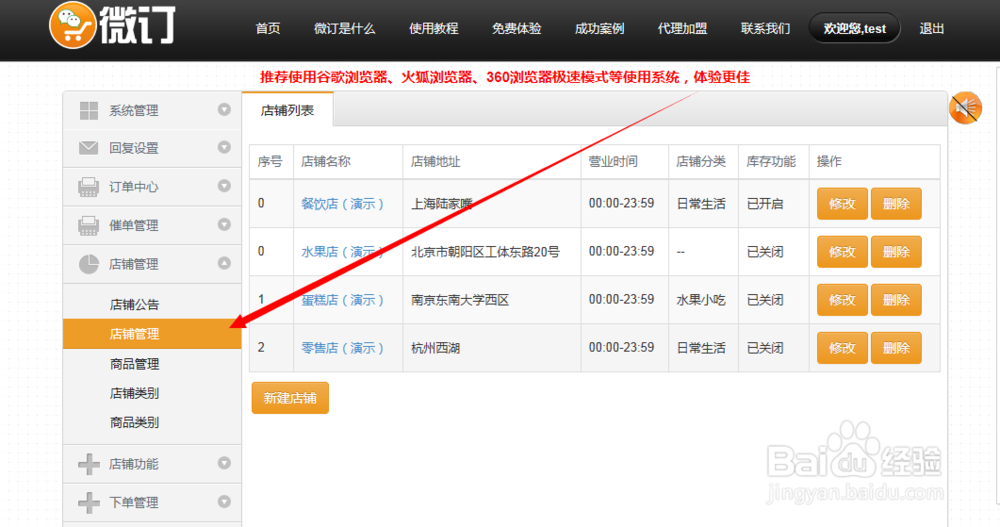The height and width of the screenshot is (527, 1000).
Task: Collapse the 店铺管理 section arrow
Action: pos(224,263)
